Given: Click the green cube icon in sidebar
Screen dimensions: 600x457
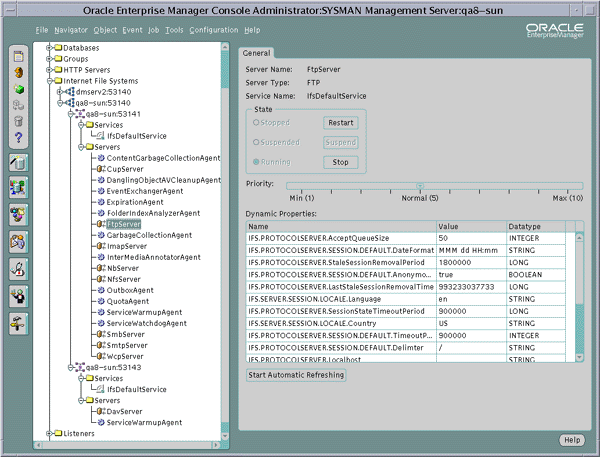Looking at the screenshot, I should [18, 89].
